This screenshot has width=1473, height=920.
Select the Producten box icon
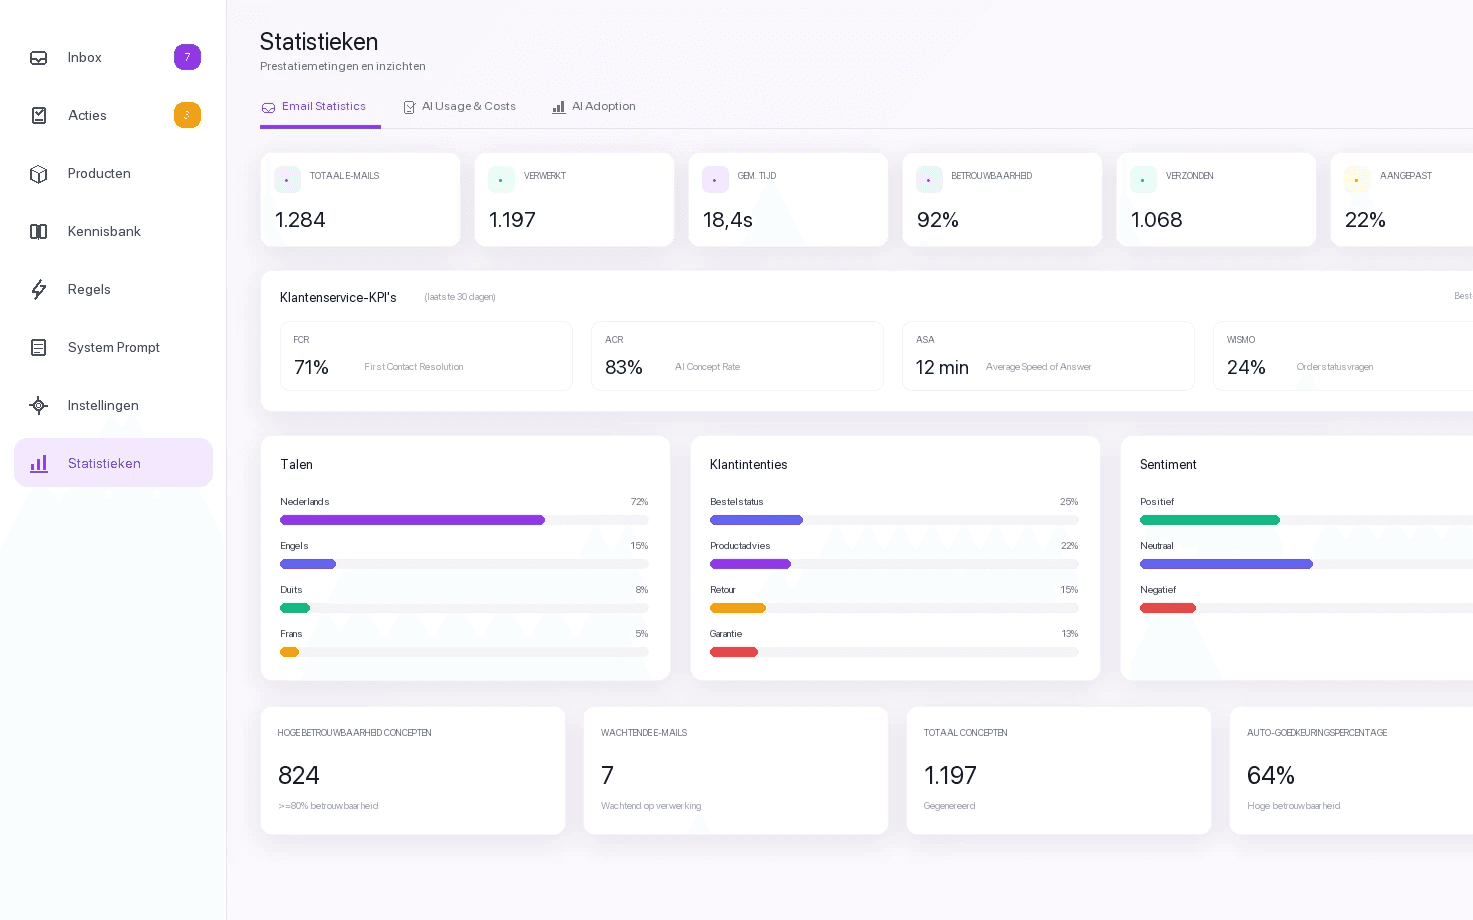pyautogui.click(x=39, y=174)
